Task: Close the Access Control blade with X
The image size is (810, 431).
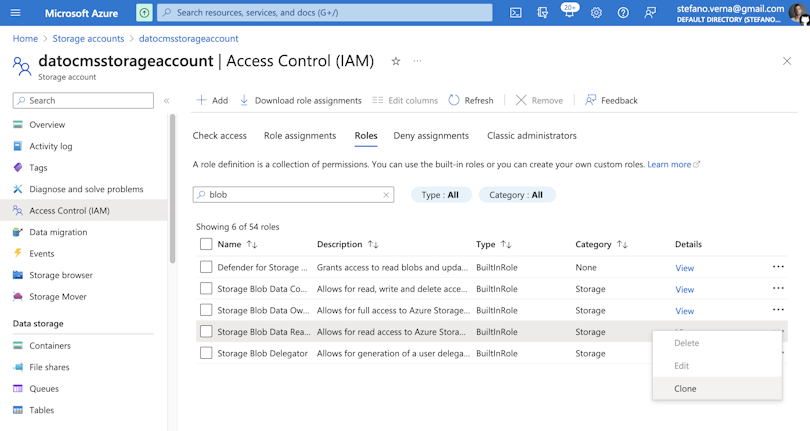Action: 787,61
